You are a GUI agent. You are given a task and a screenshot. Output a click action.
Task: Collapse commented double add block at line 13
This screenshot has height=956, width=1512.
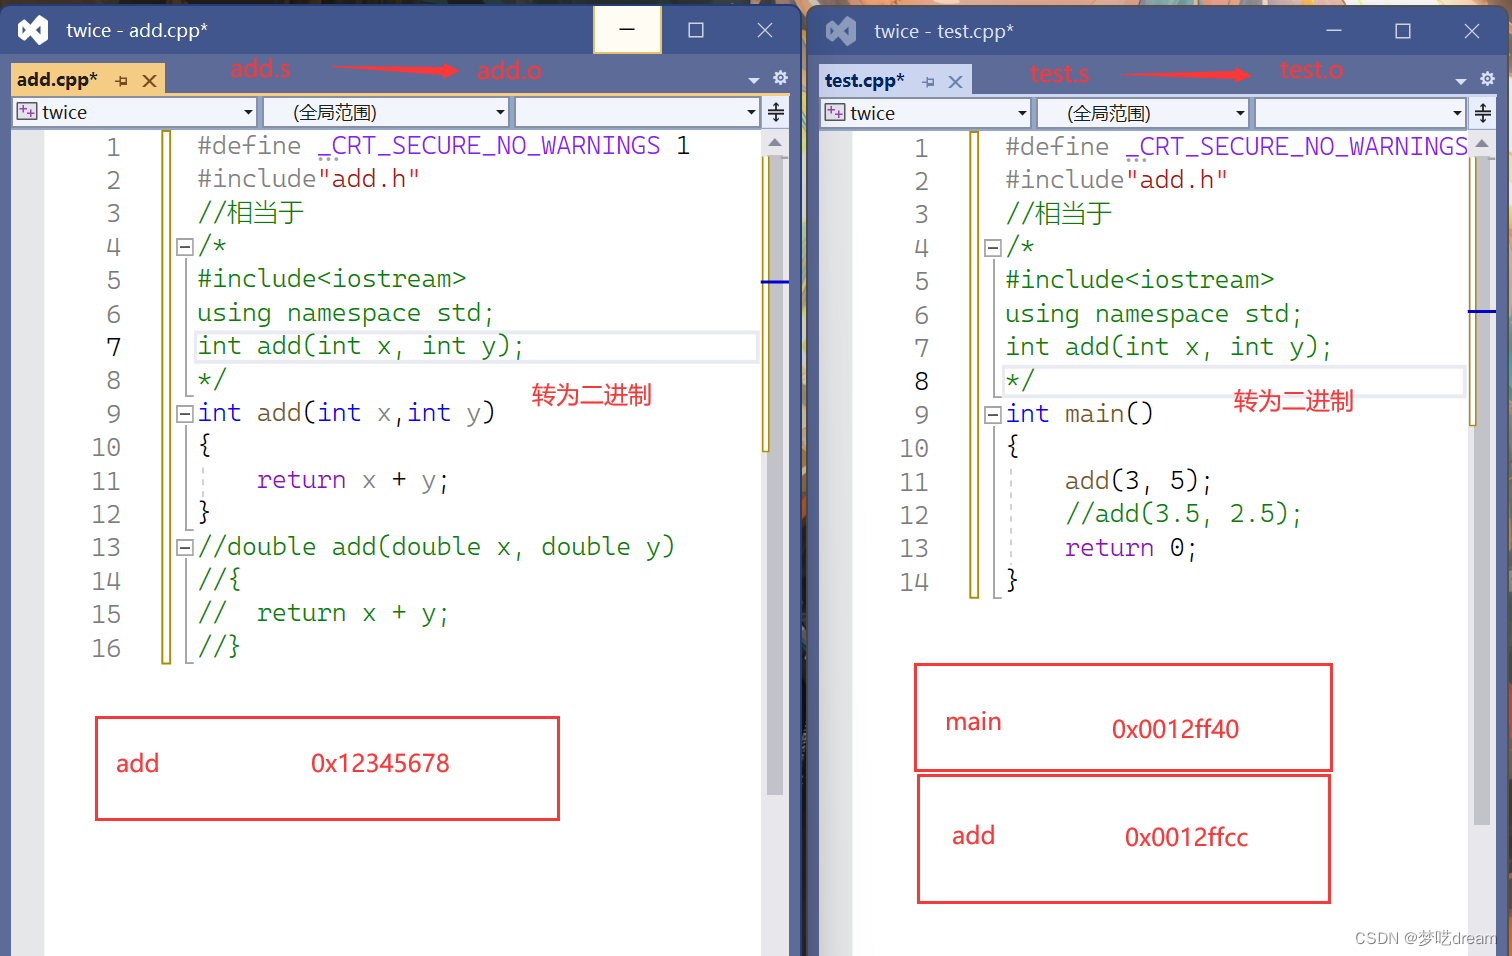tap(185, 547)
